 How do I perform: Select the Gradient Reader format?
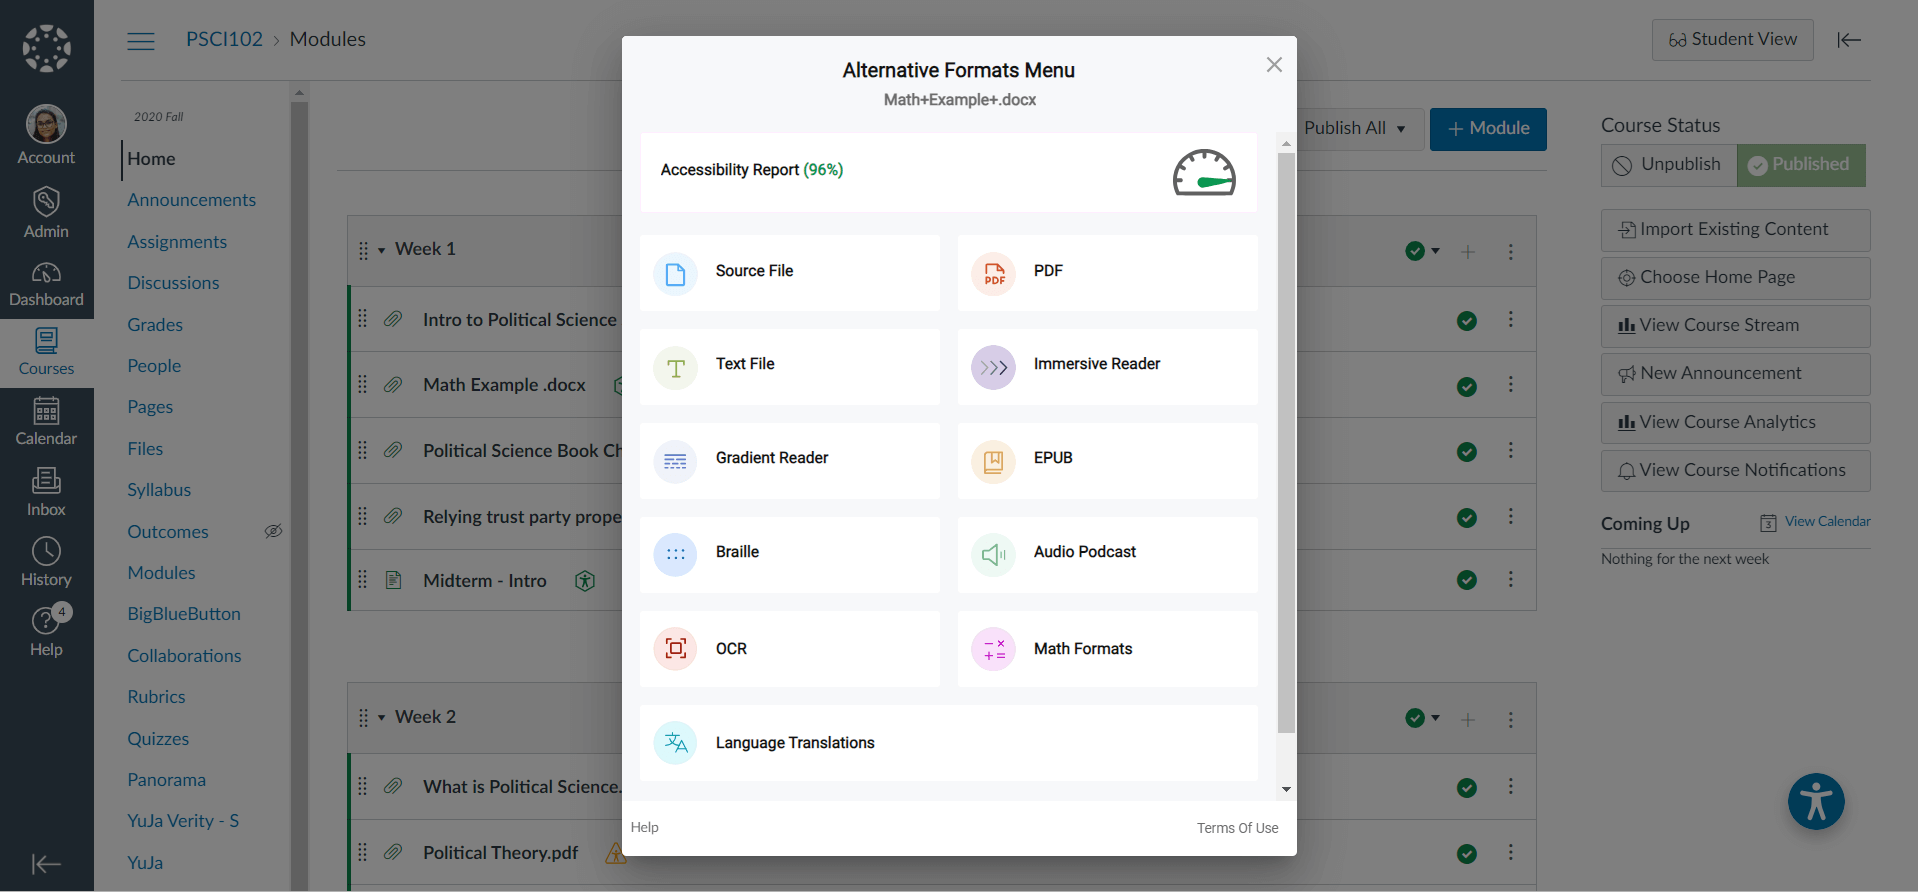[x=790, y=460]
